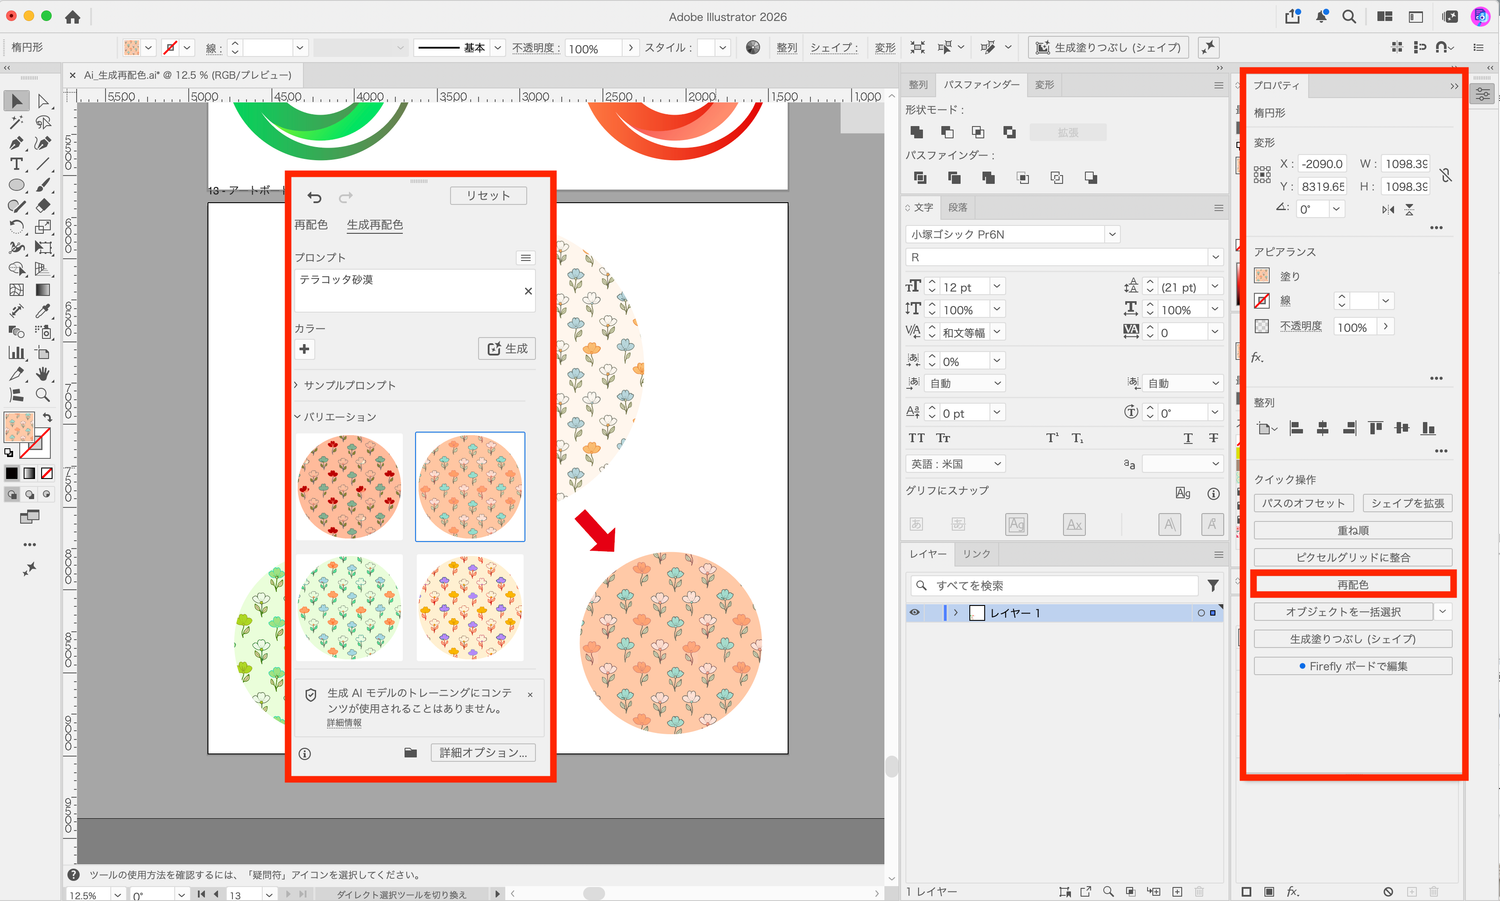1500x901 pixels.
Task: Switch to the 再配色 tab
Action: click(x=311, y=225)
